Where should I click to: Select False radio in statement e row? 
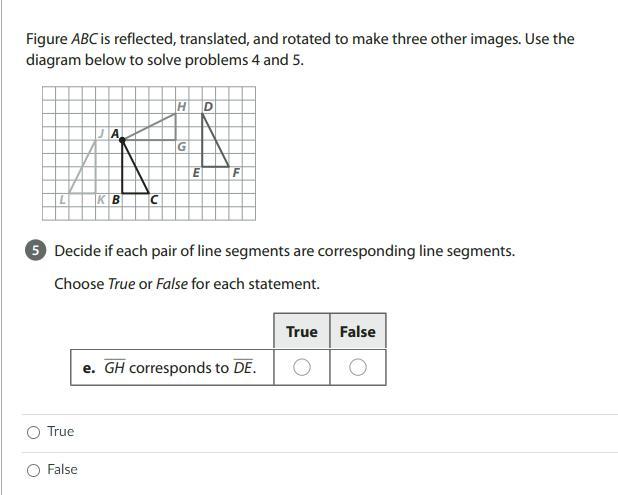(x=357, y=368)
